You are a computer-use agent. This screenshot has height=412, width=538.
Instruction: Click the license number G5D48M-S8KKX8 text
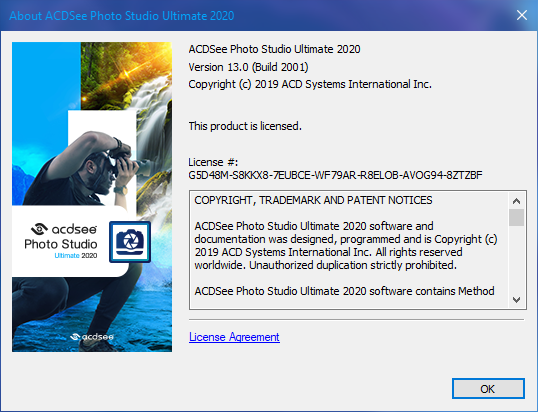335,175
